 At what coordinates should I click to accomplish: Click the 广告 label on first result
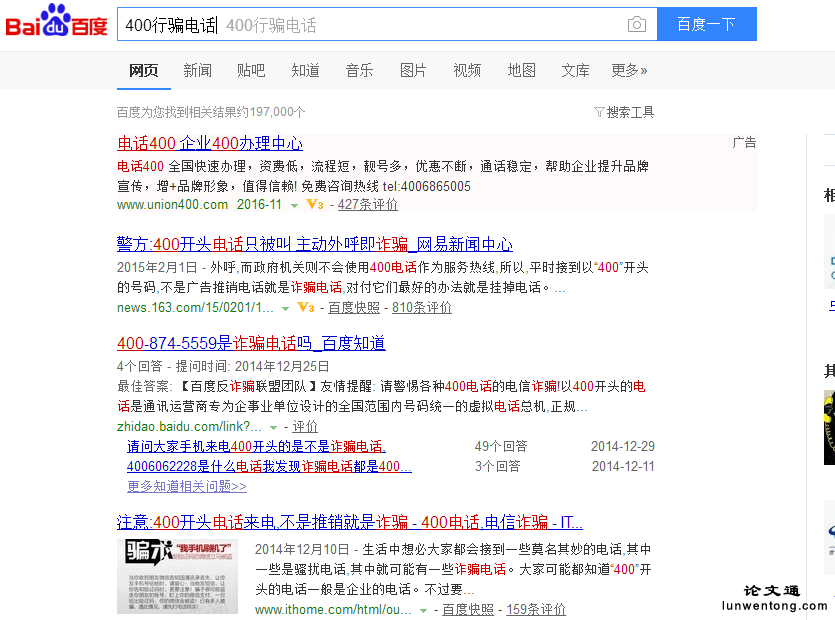(744, 143)
